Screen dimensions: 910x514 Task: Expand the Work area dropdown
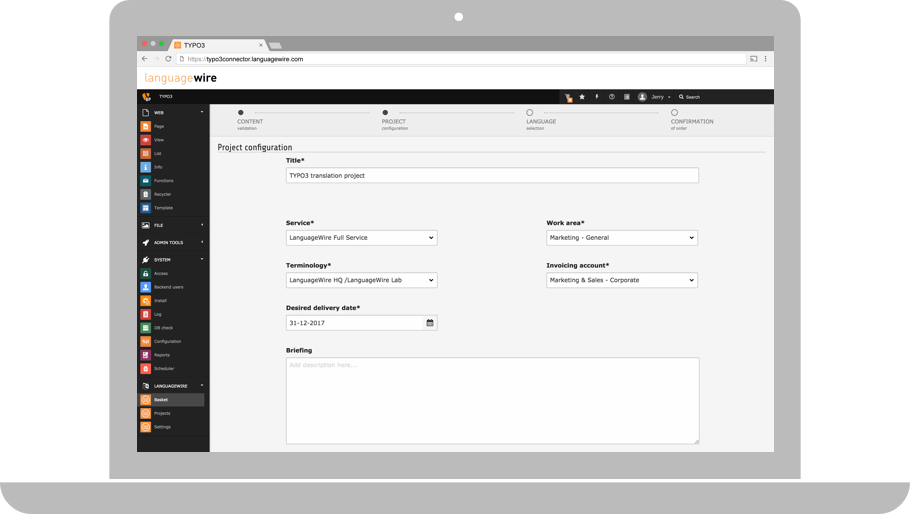click(621, 238)
